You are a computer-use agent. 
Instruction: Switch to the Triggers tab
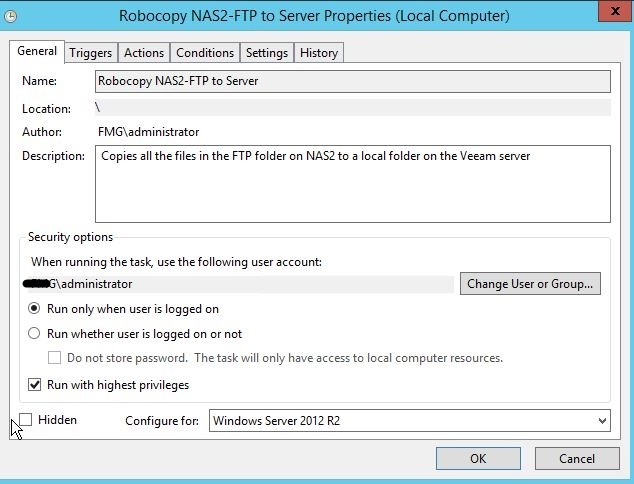click(x=91, y=53)
